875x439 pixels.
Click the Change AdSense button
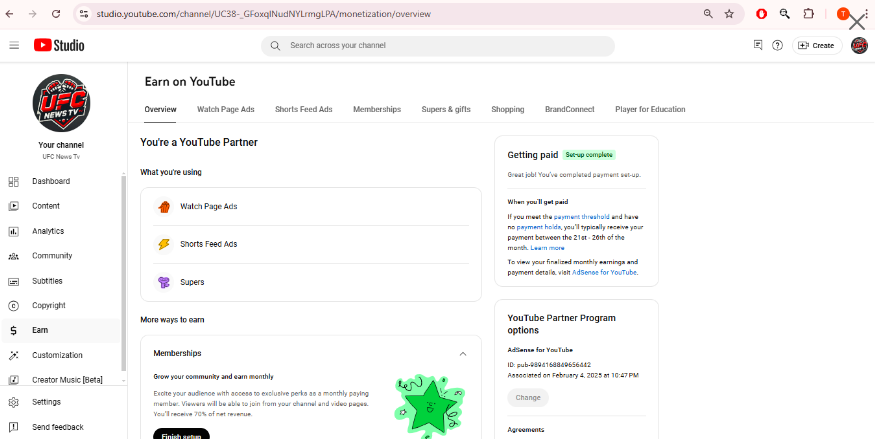point(528,398)
